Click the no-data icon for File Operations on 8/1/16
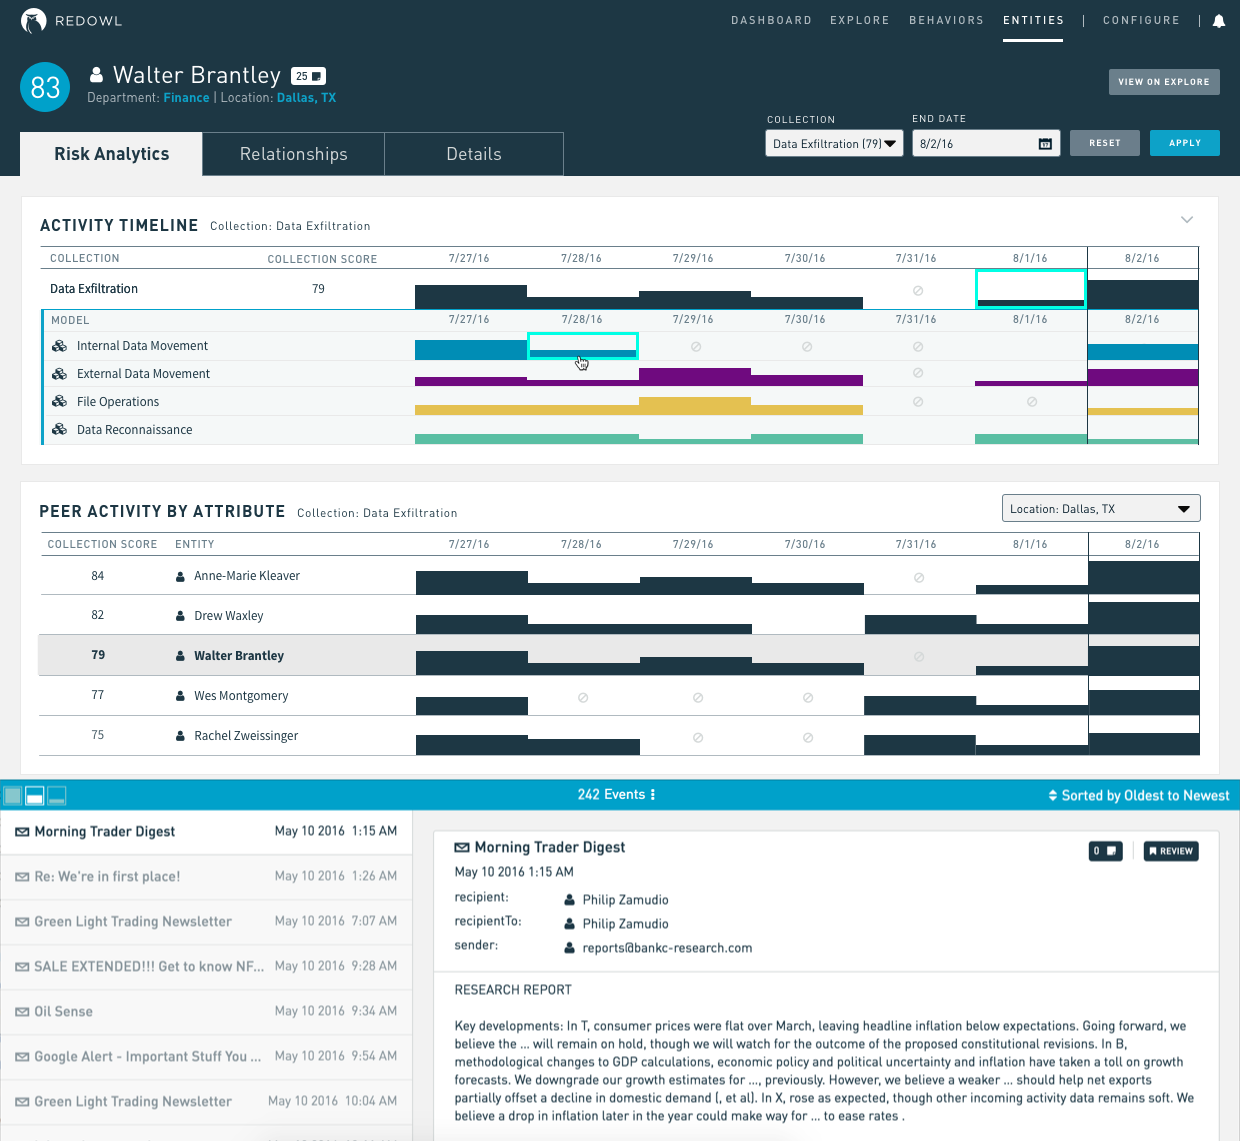This screenshot has width=1240, height=1141. pos(1032,402)
